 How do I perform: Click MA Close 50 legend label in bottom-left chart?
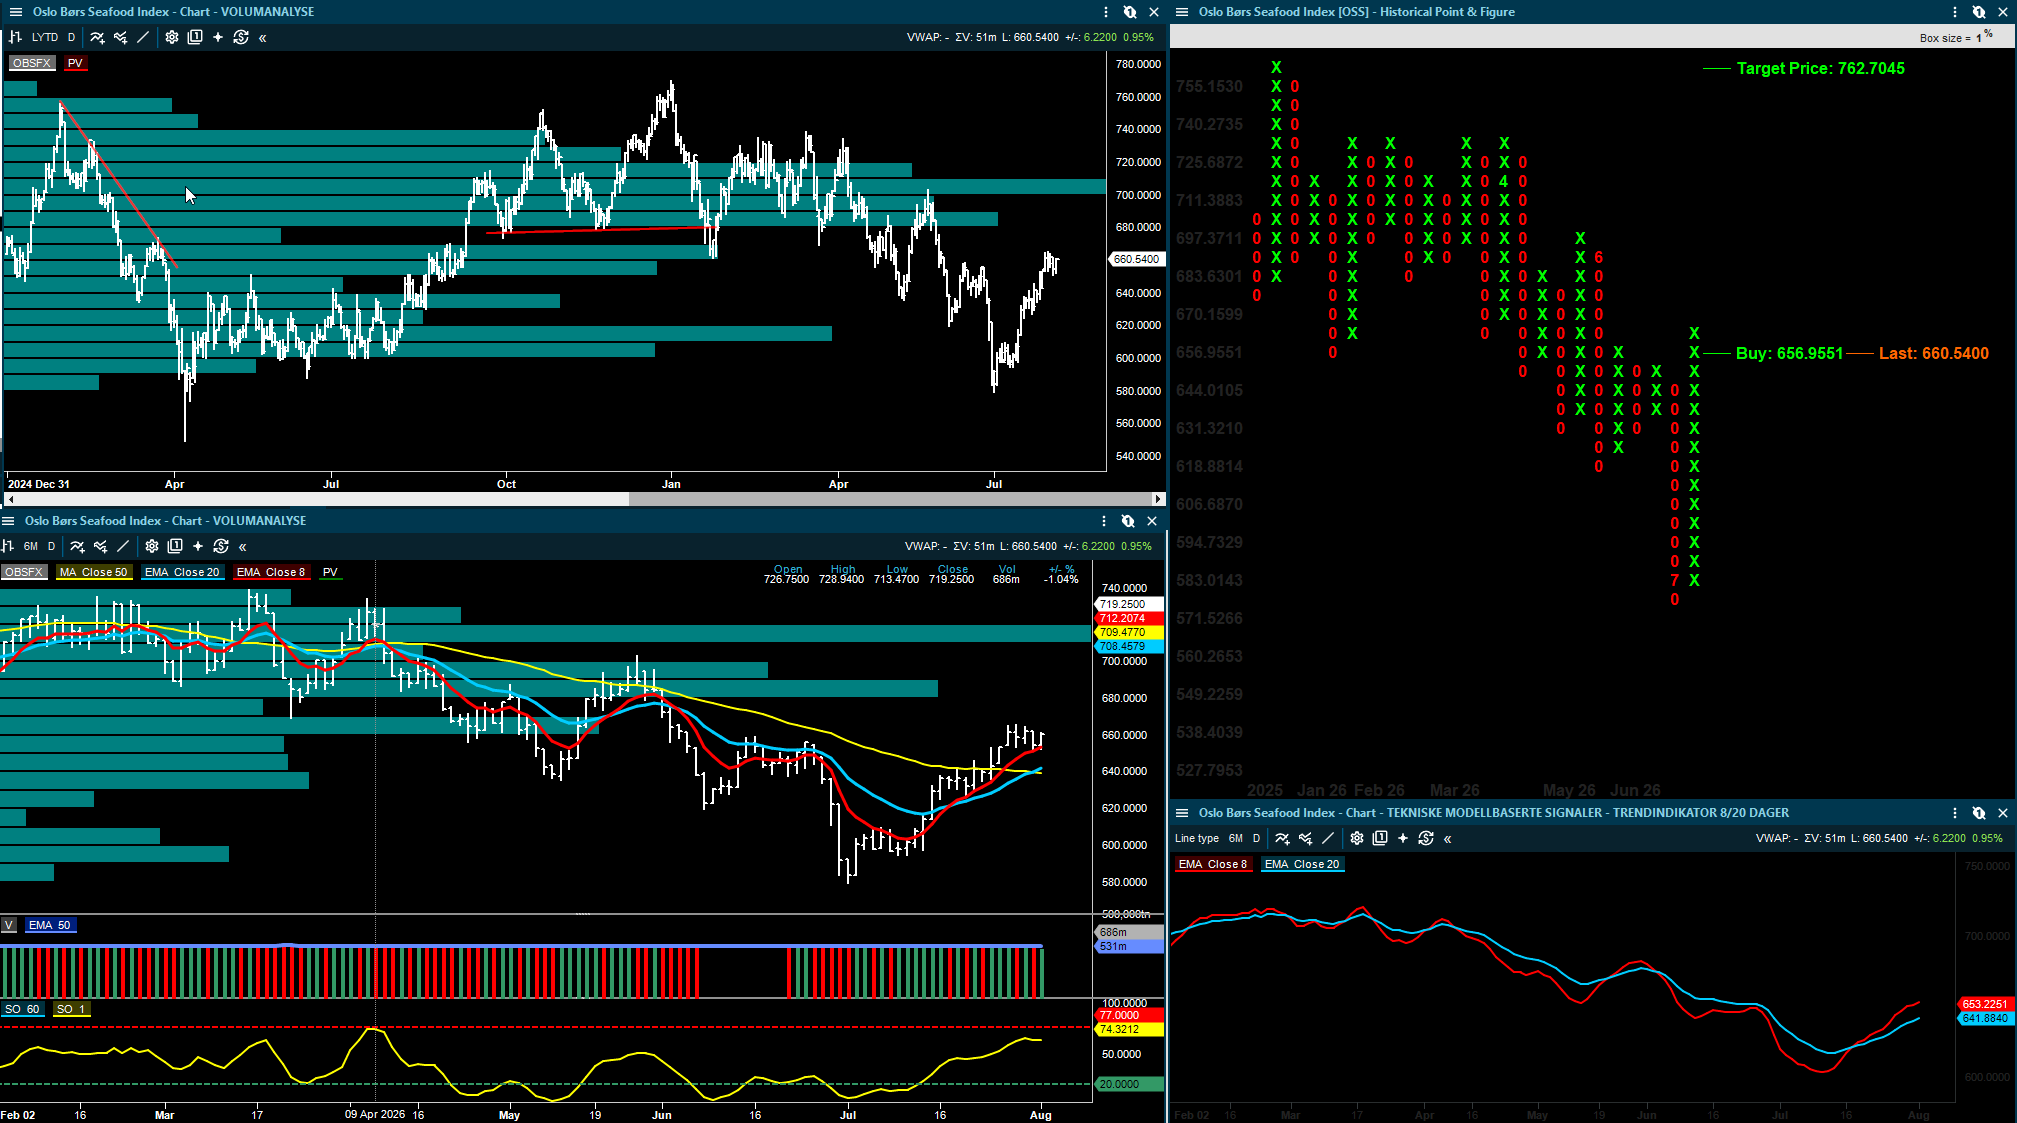pos(94,572)
